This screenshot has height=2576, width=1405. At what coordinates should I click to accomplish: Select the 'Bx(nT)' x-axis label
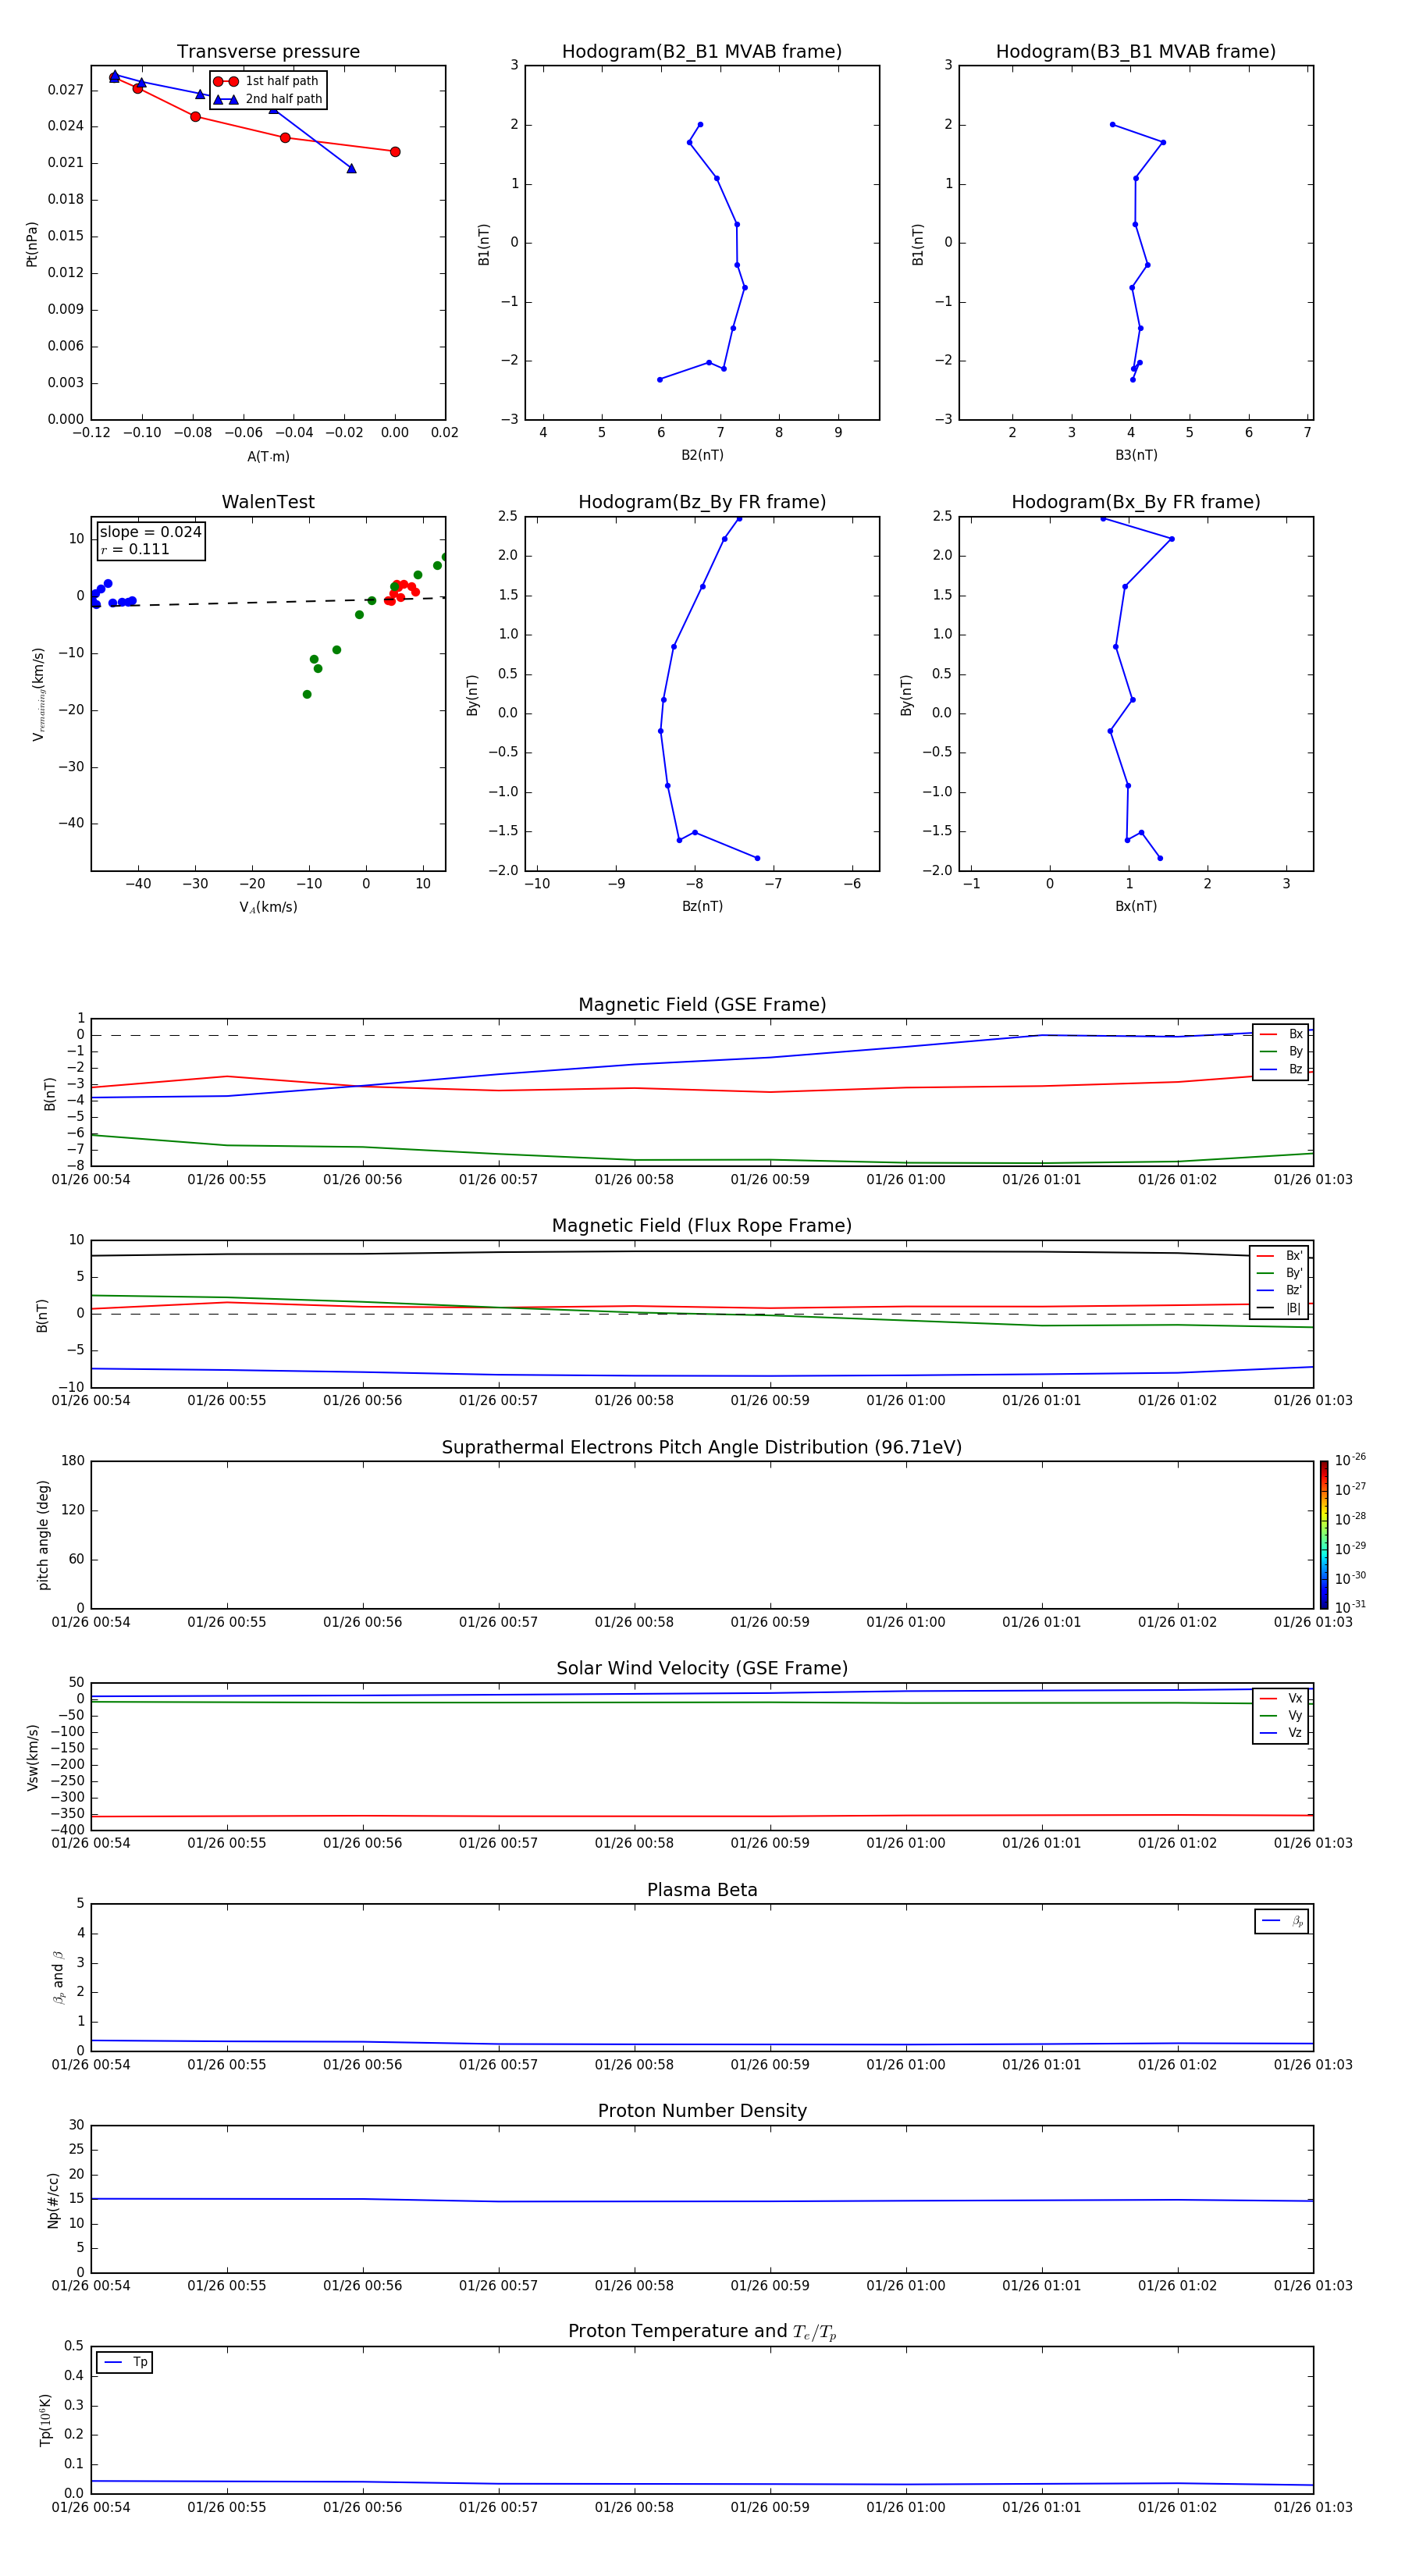point(1136,907)
